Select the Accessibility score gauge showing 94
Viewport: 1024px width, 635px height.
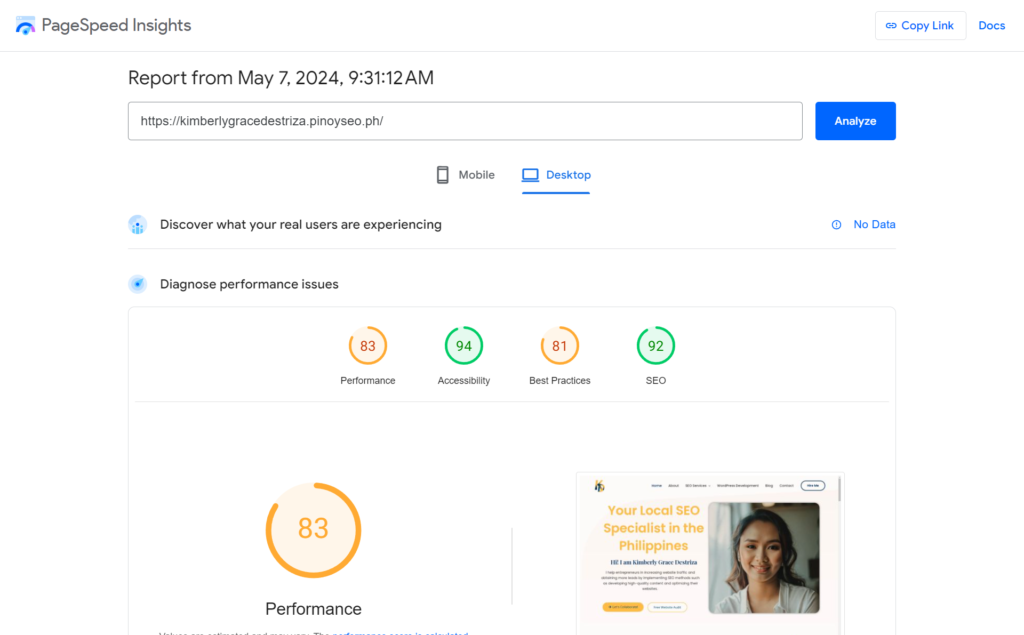click(464, 346)
